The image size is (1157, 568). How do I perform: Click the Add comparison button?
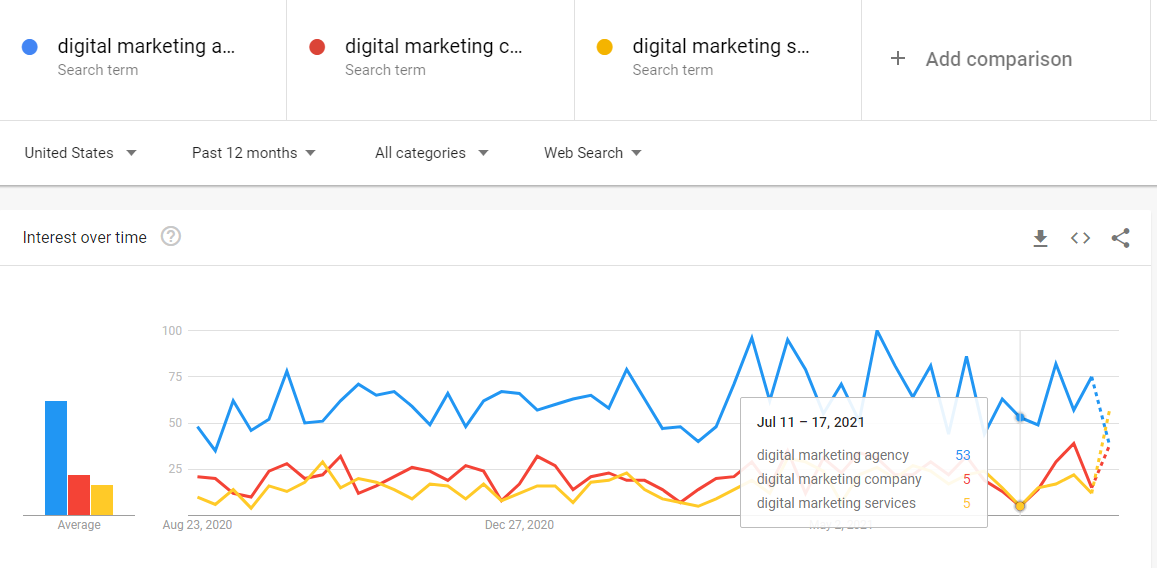(981, 59)
